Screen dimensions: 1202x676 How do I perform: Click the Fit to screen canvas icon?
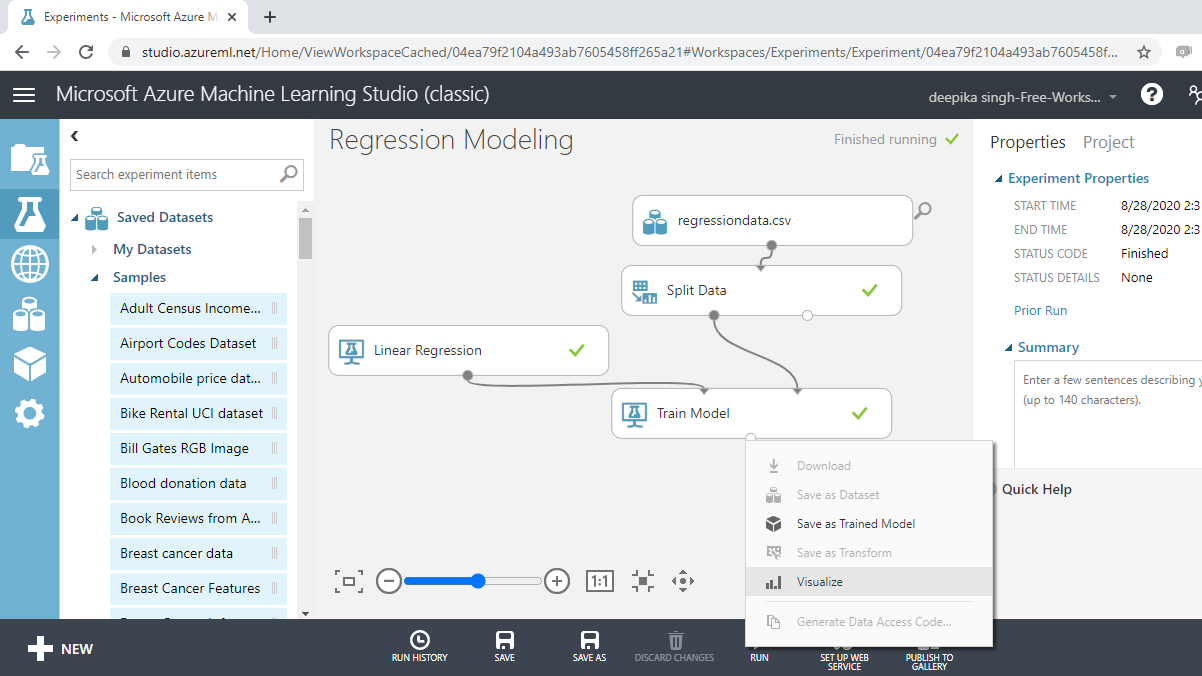click(349, 581)
